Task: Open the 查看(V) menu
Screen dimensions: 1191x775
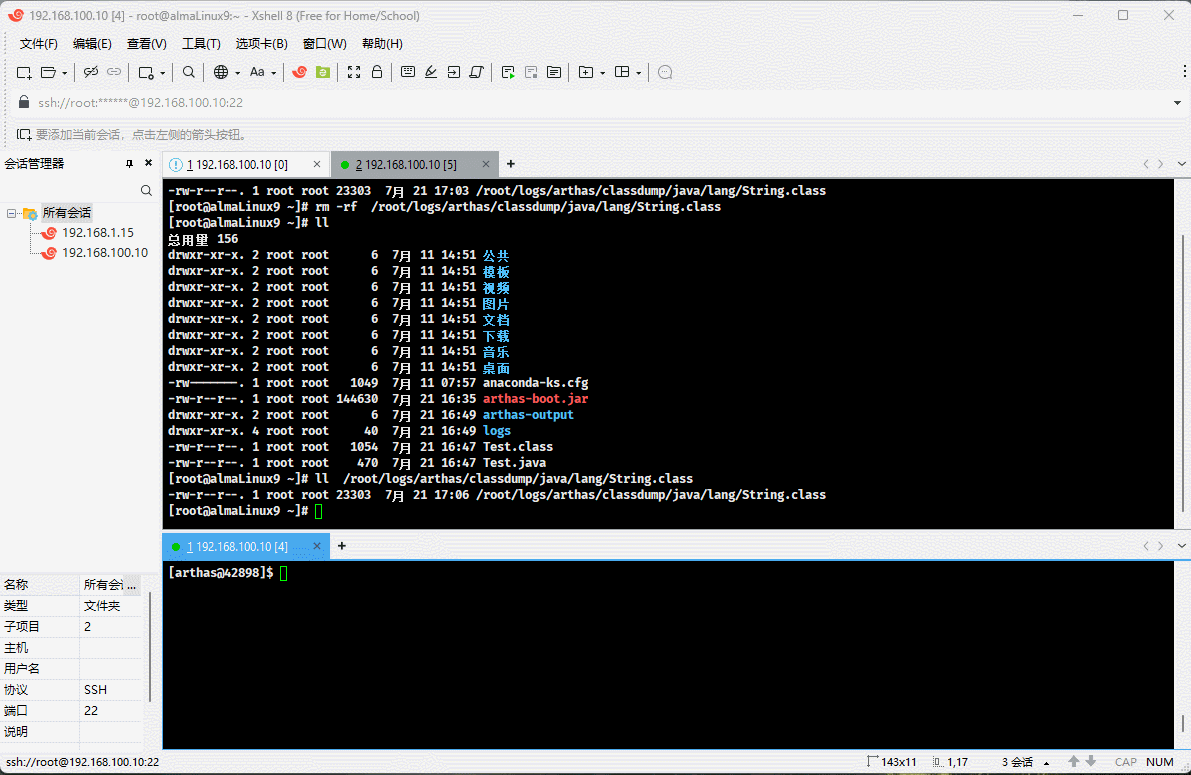Action: click(147, 43)
